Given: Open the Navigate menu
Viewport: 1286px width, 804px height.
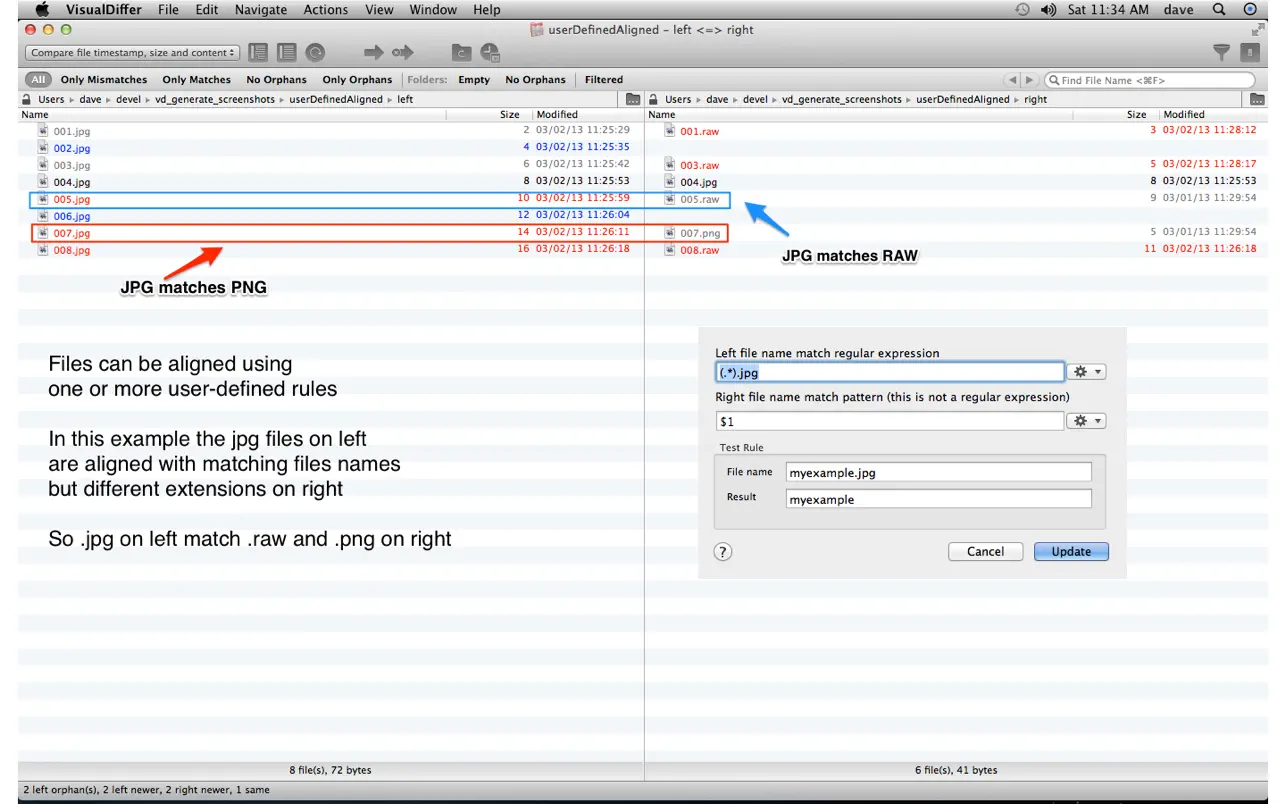Looking at the screenshot, I should click(x=260, y=9).
